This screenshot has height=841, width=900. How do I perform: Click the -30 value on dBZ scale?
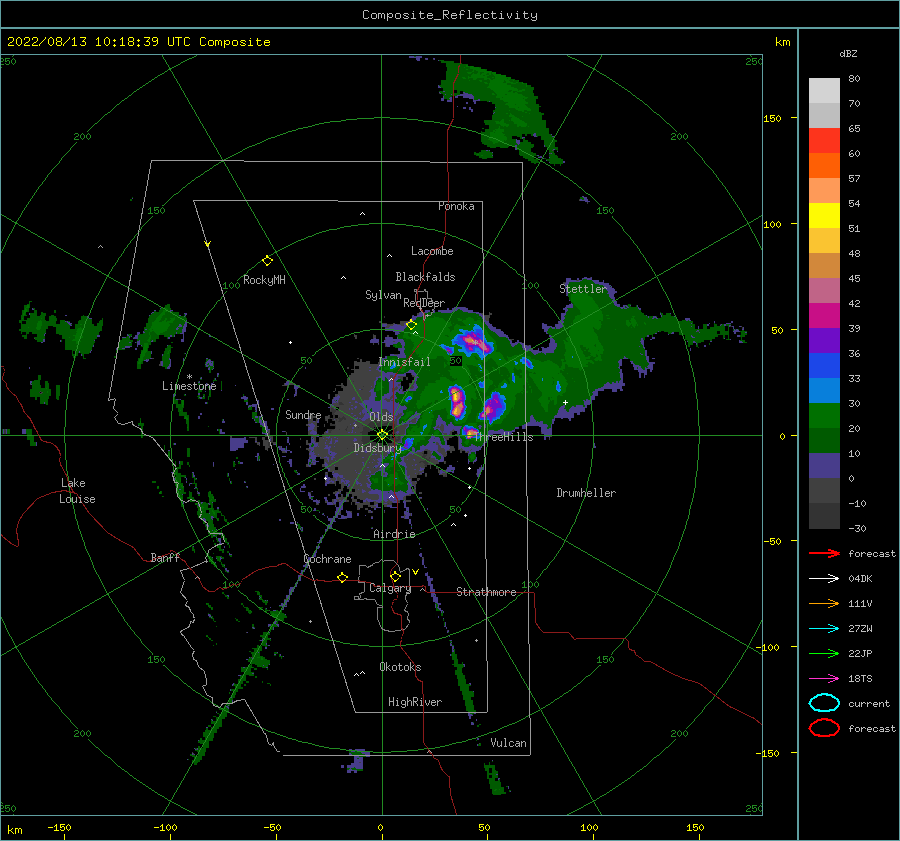857,529
